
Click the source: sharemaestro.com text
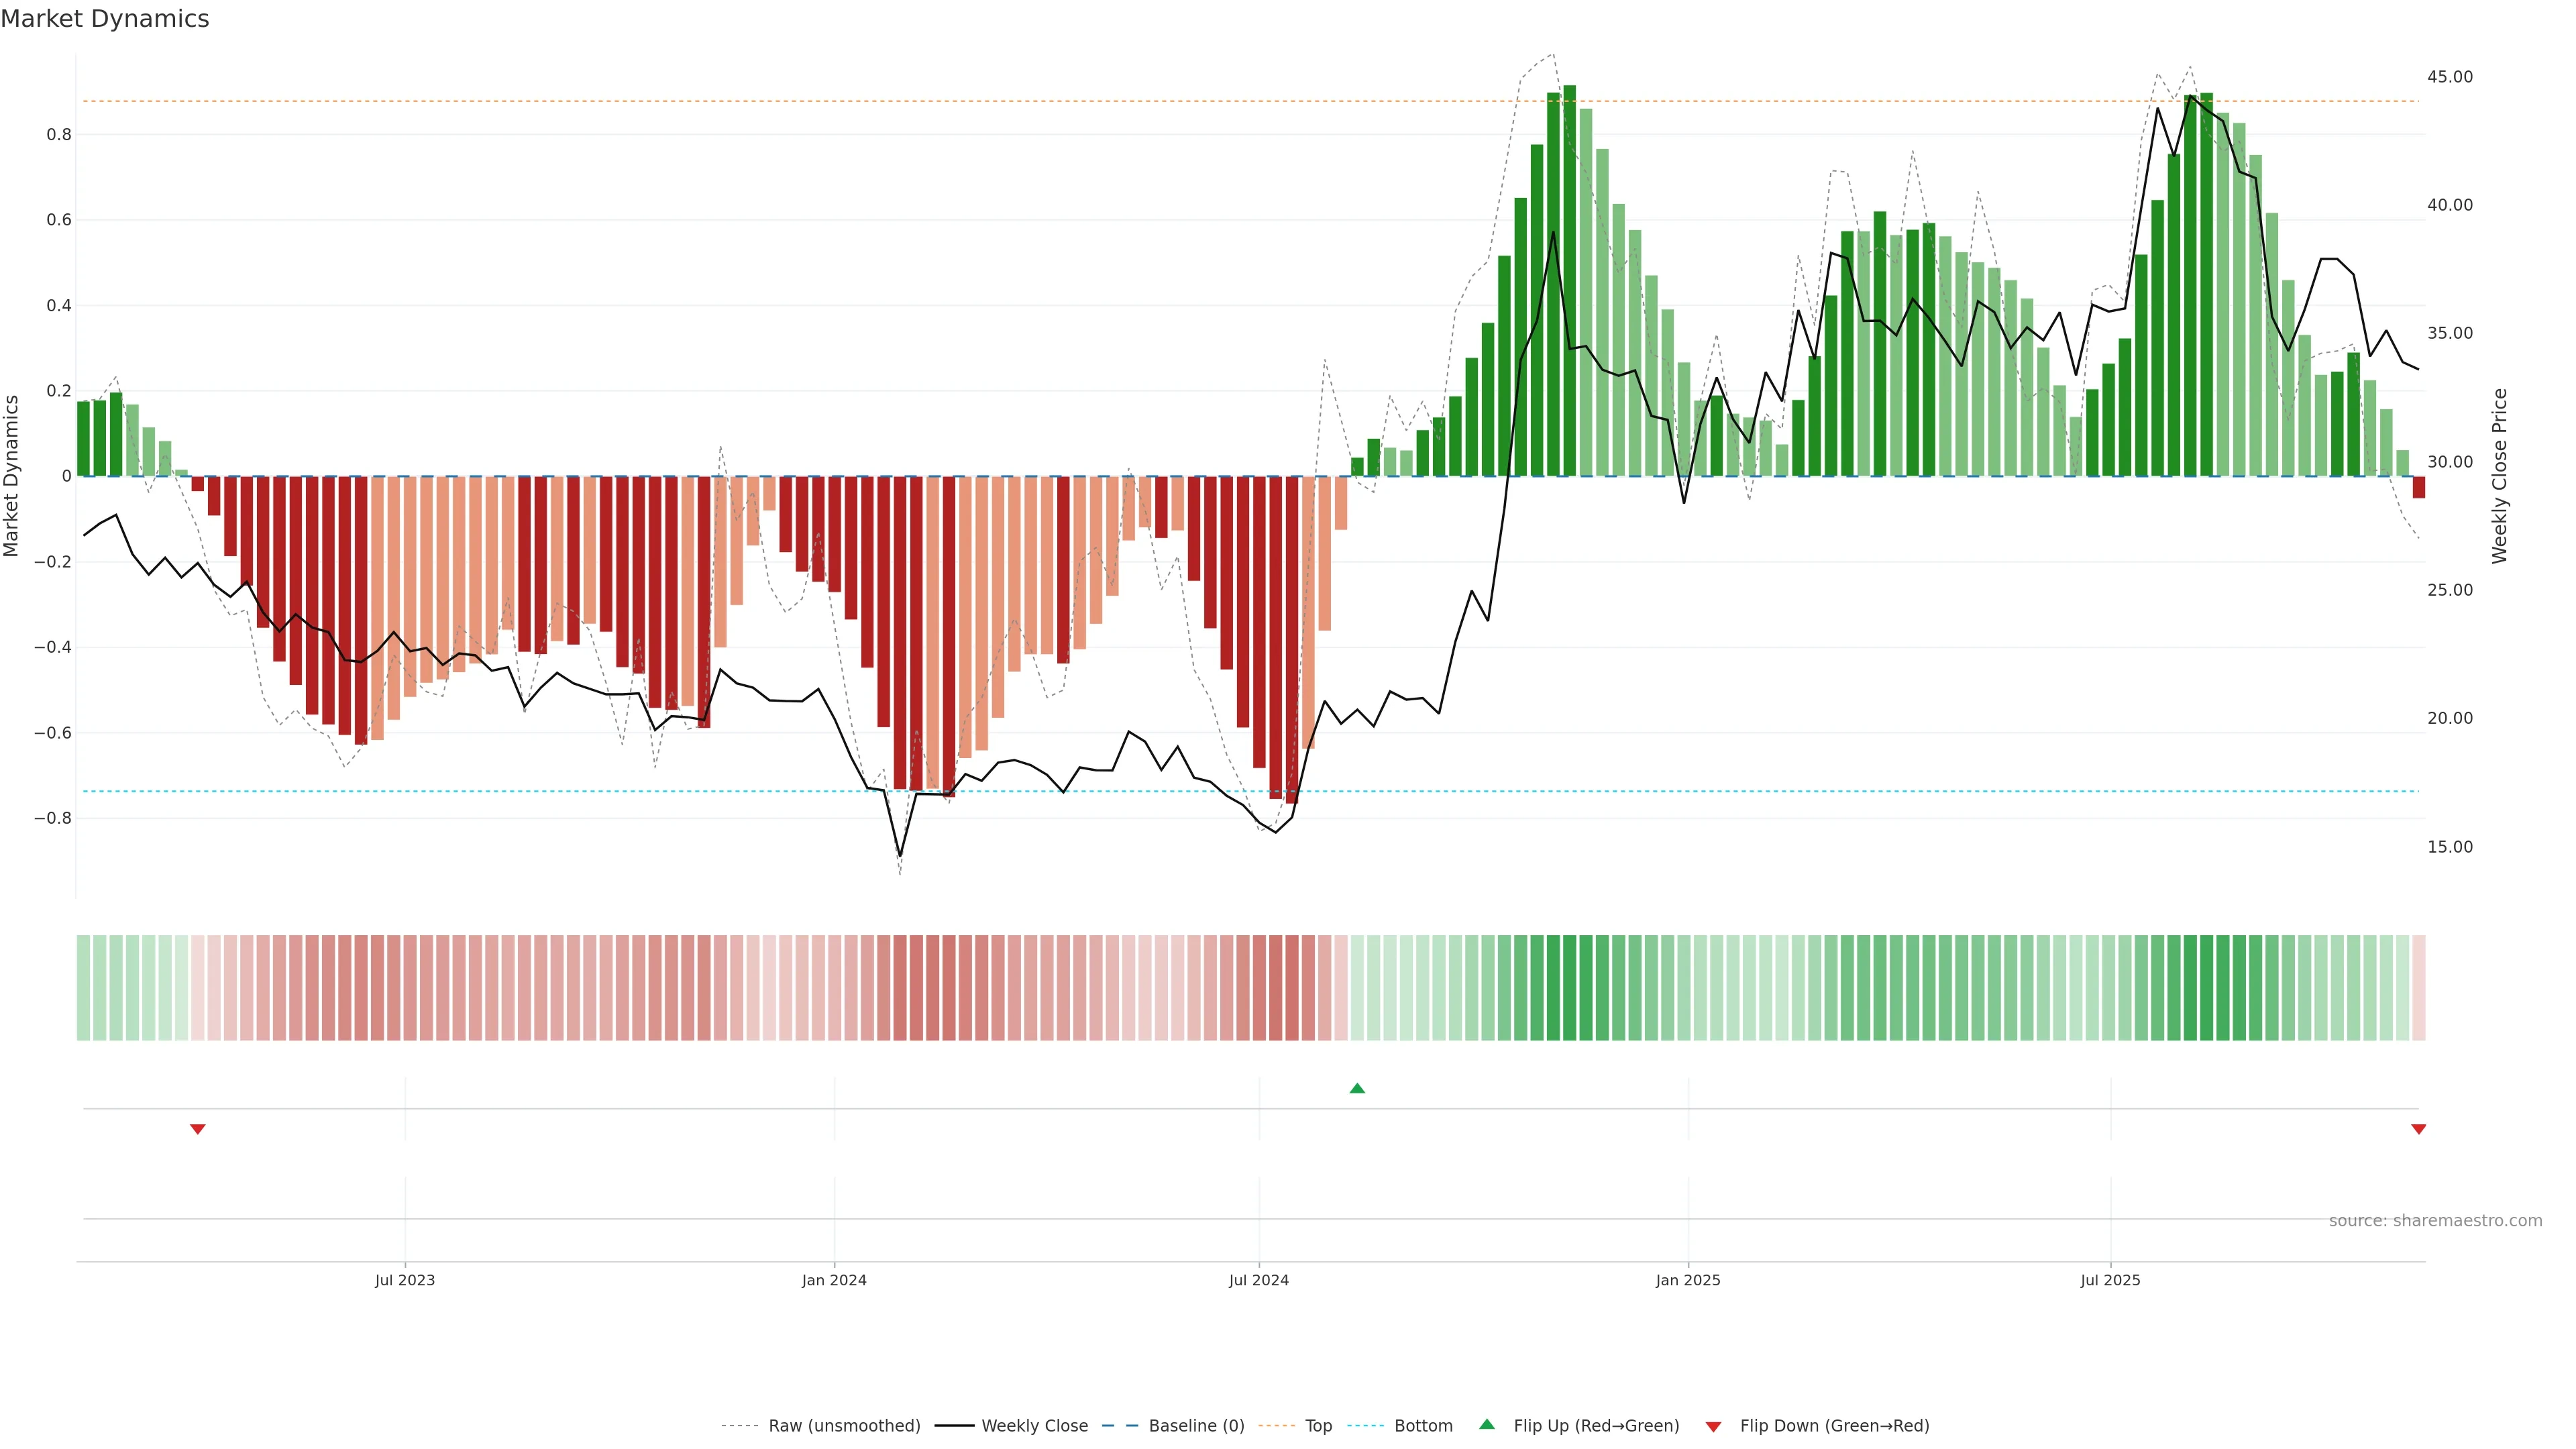[x=2435, y=1221]
